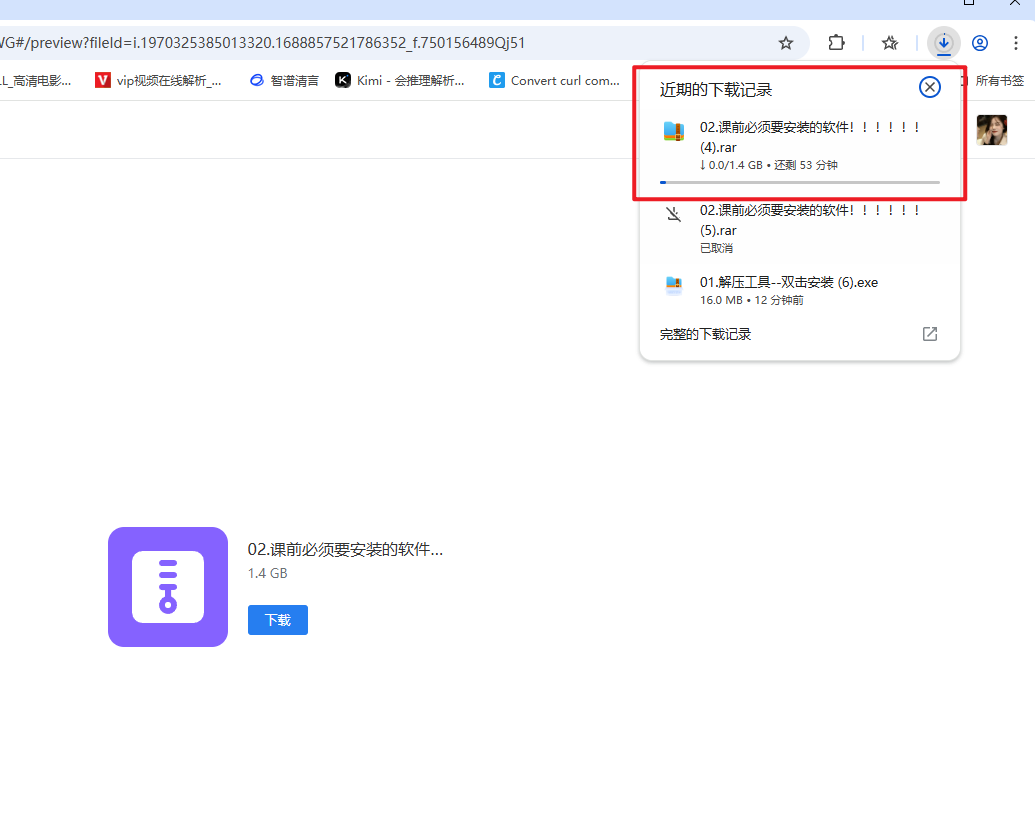The image size is (1035, 815).
Task: Click the 完整的下载记录 link
Action: pyautogui.click(x=705, y=335)
